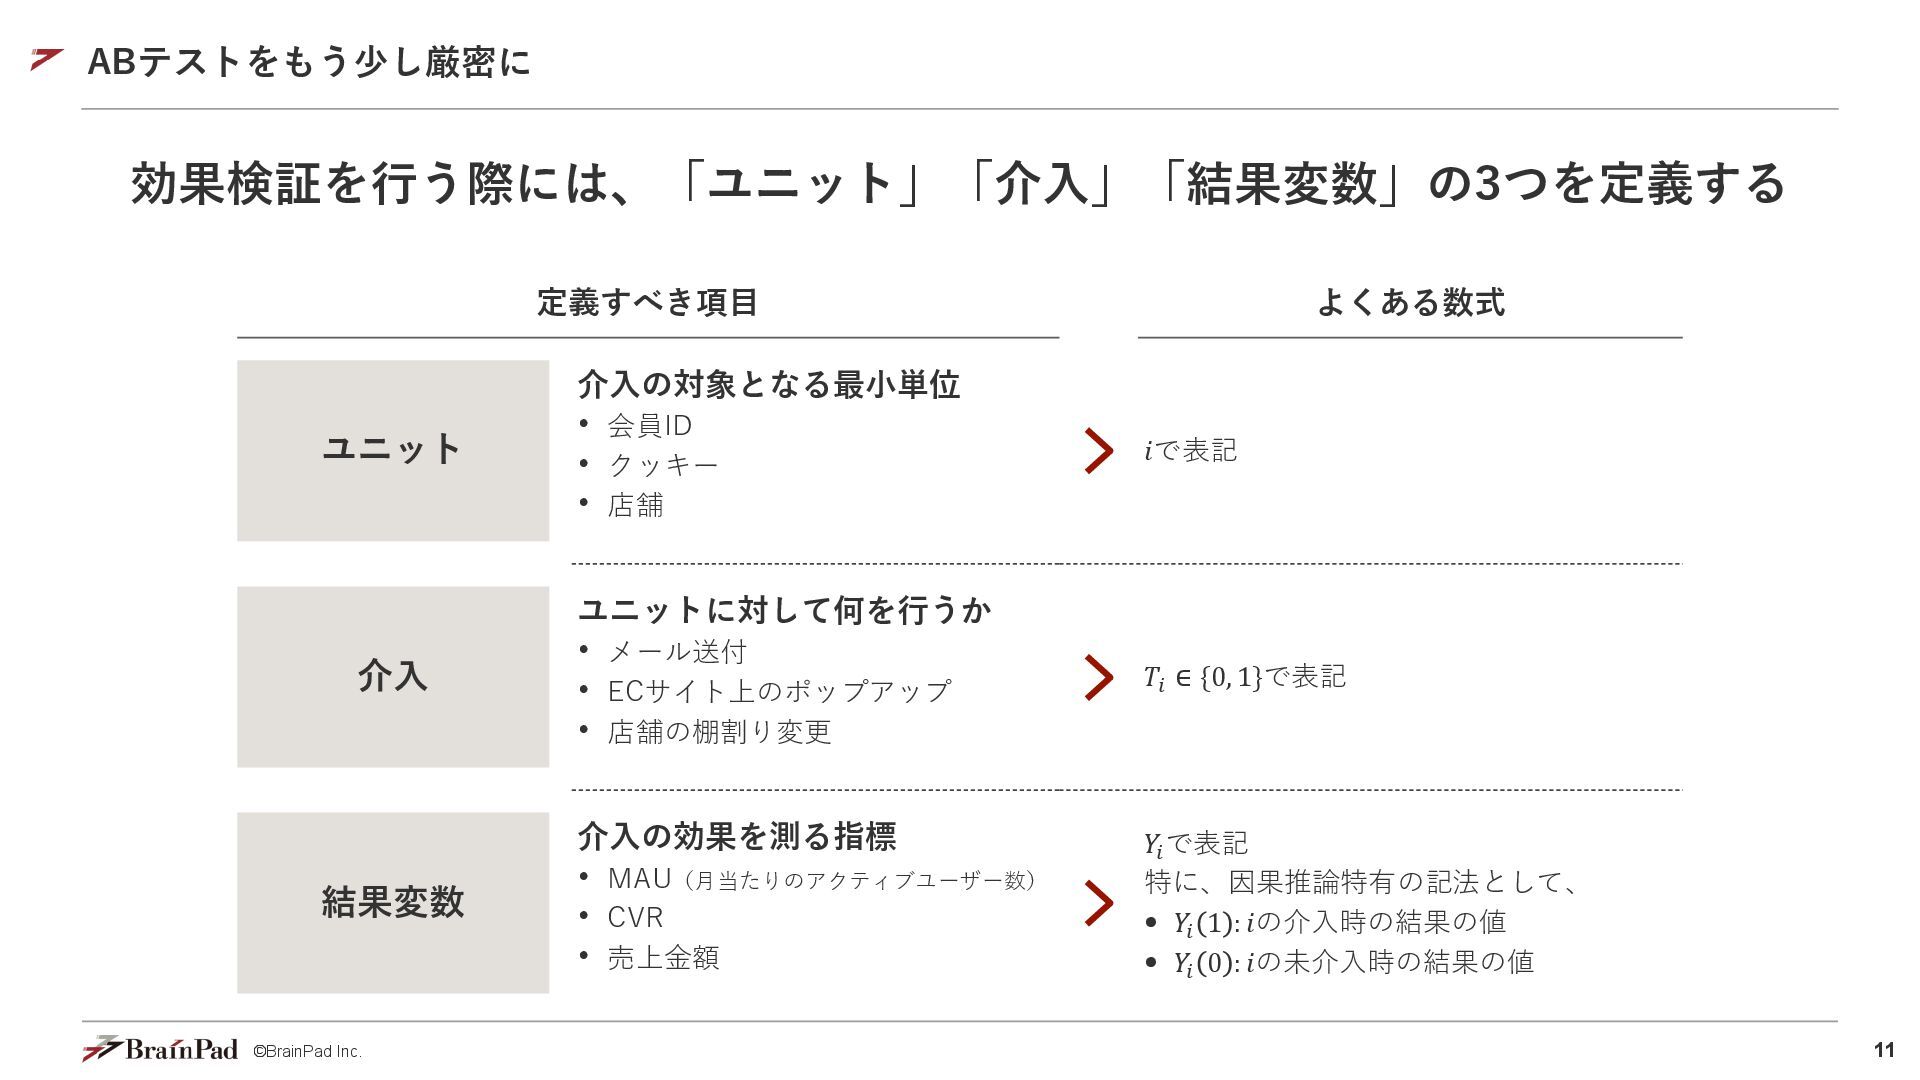Click the クッキー bullet item
This screenshot has height=1080, width=1920.
click(x=663, y=465)
